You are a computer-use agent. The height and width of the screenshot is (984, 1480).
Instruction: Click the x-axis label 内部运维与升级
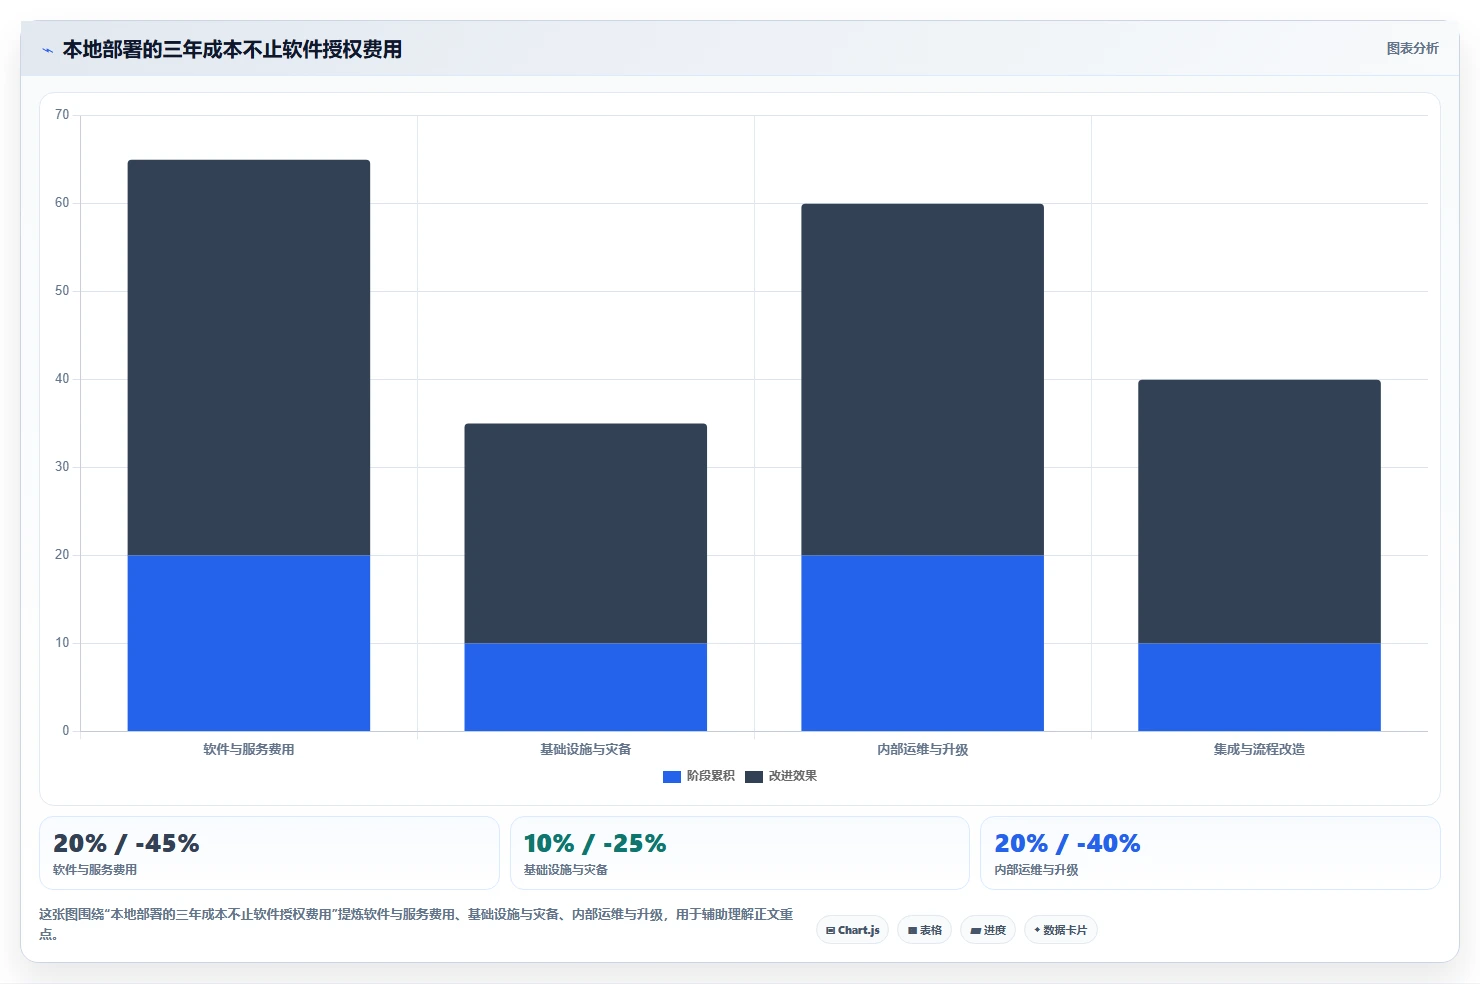(x=923, y=749)
